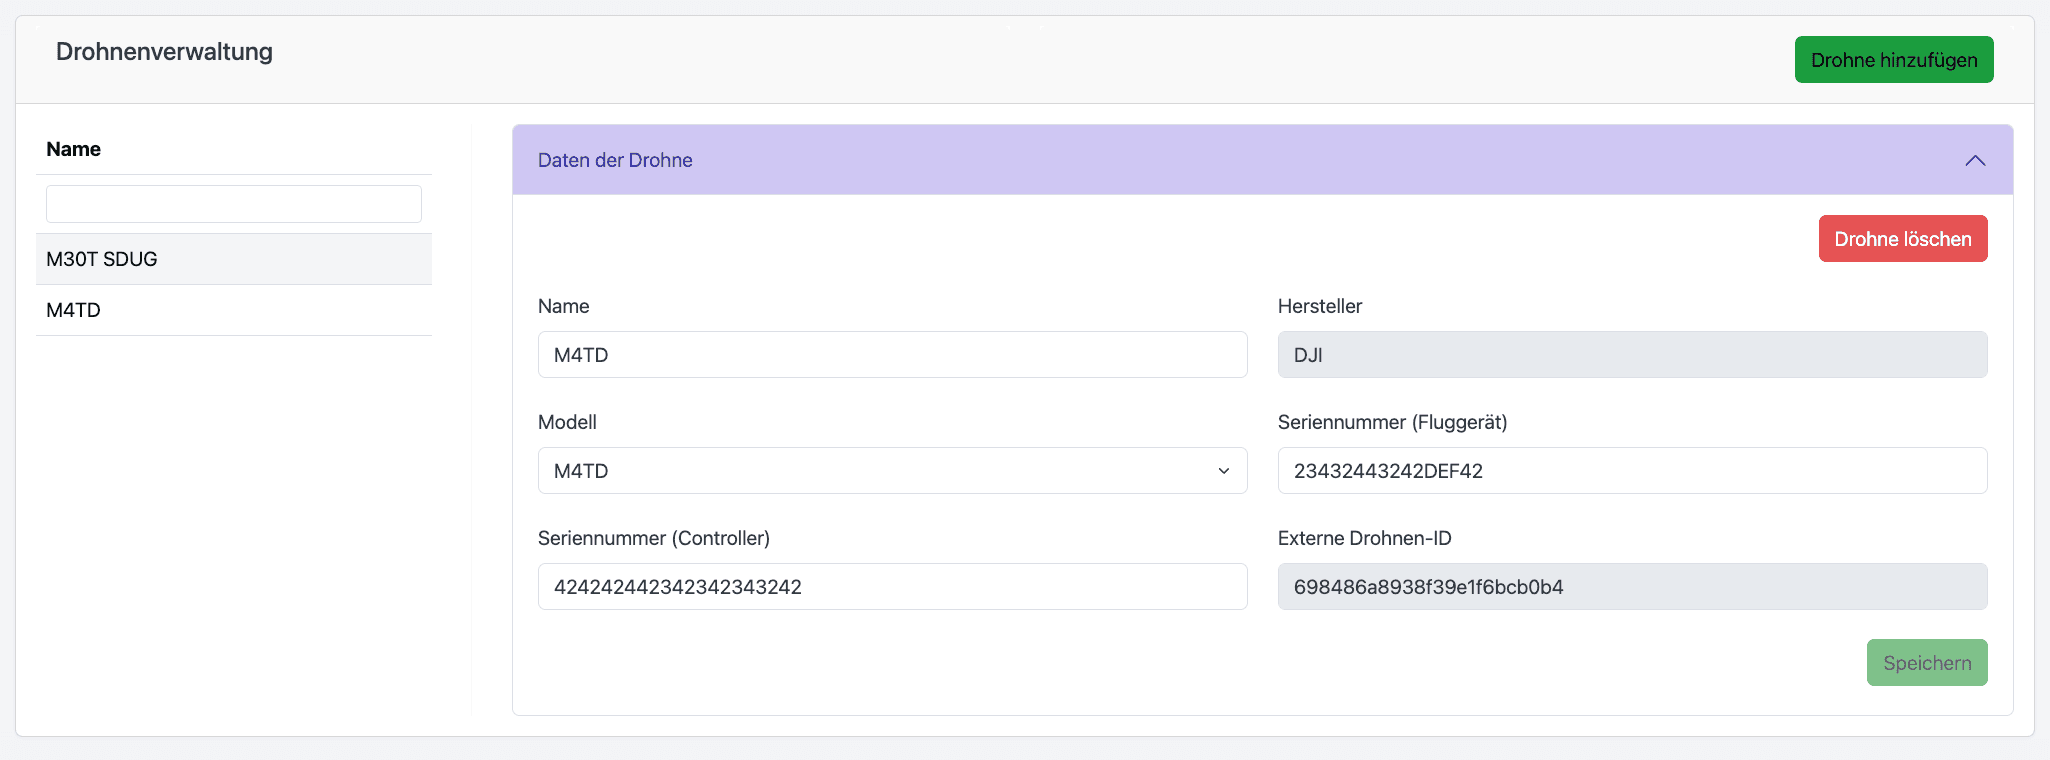Image resolution: width=2050 pixels, height=760 pixels.
Task: Save changes with the Speichern button
Action: click(1926, 663)
